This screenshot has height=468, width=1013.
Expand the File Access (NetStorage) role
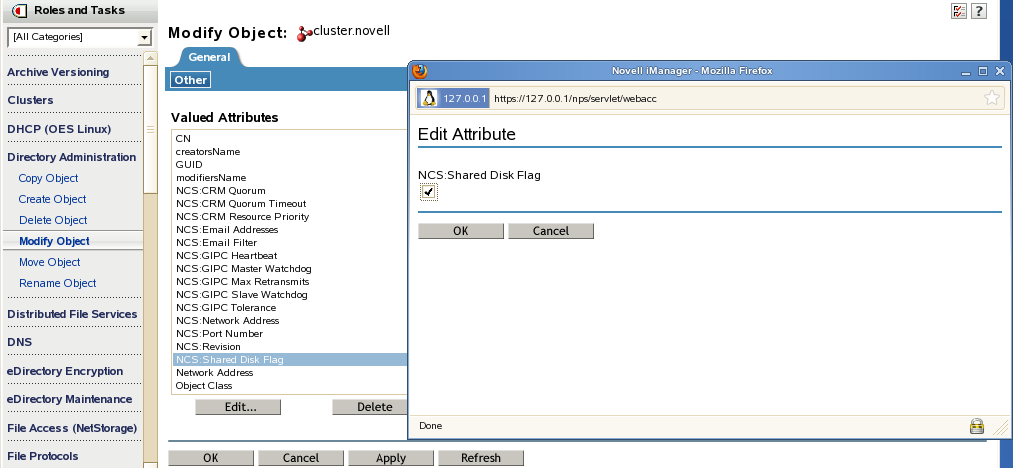coord(72,428)
